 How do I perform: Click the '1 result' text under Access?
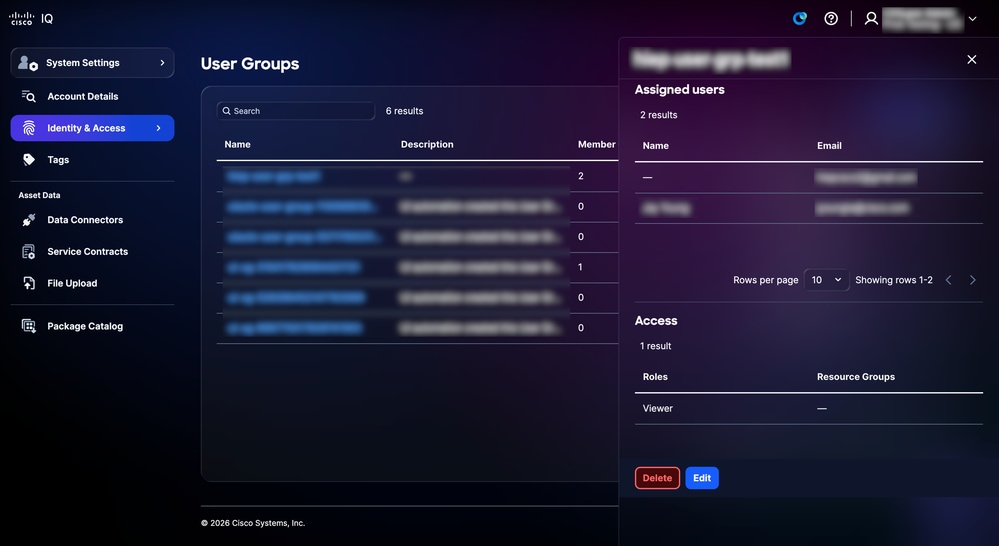pos(656,346)
